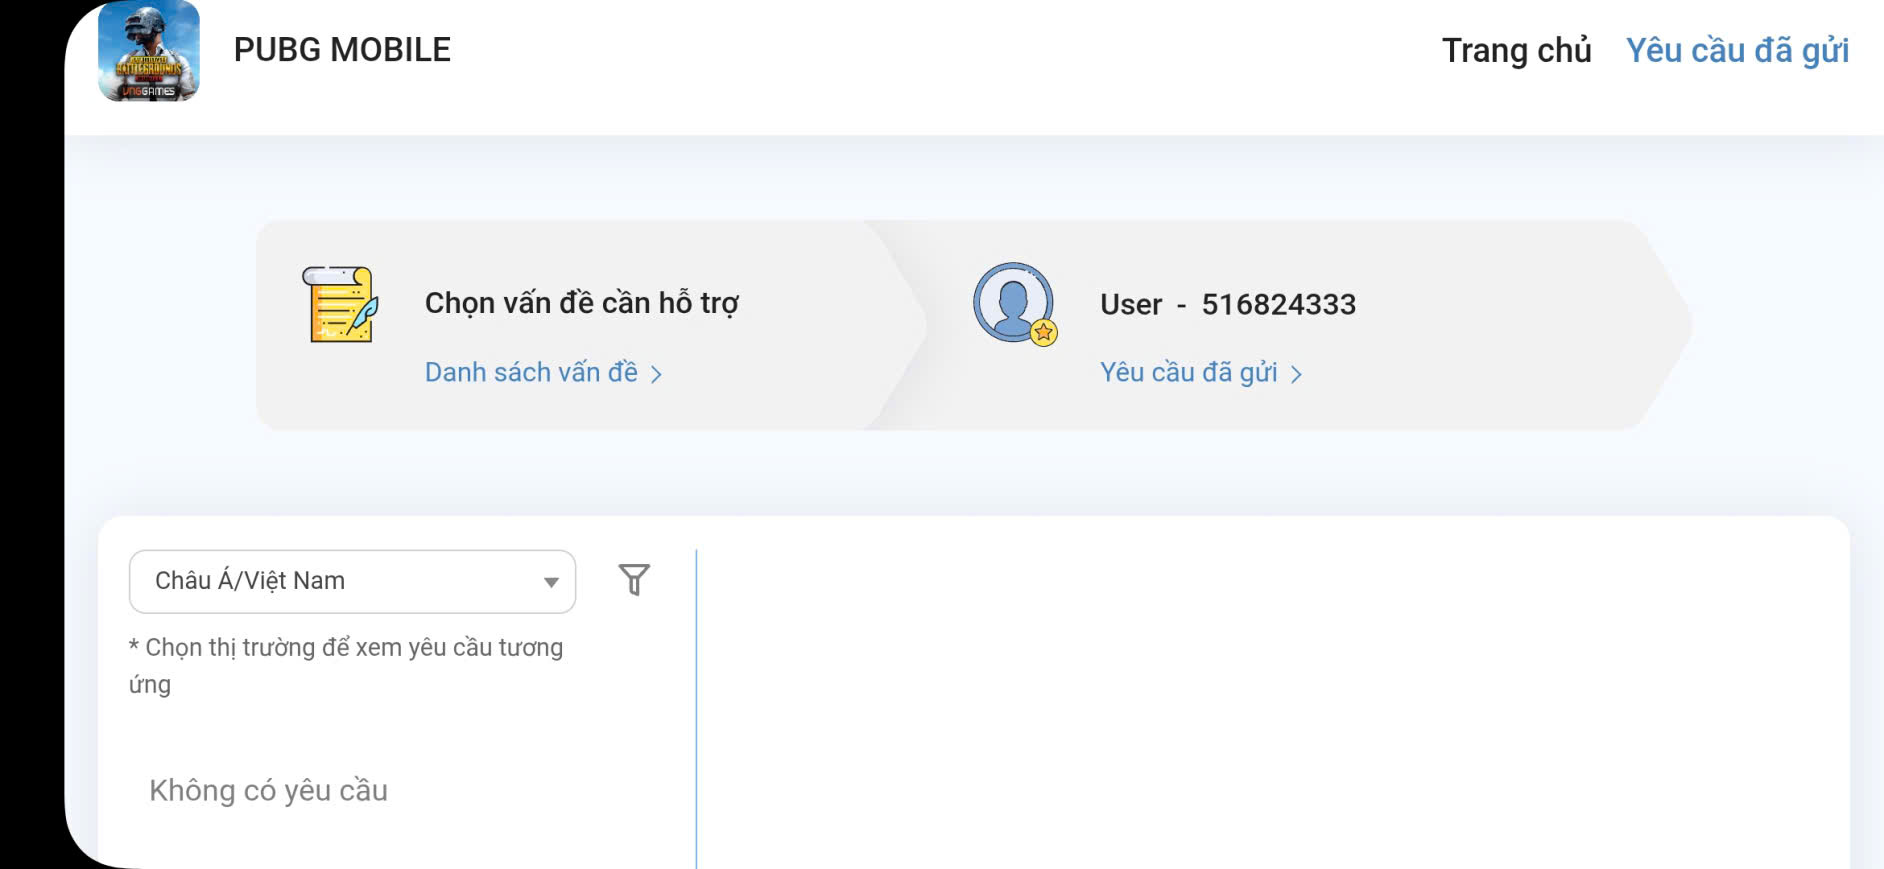Click the Không có yêu cầu empty message
Screen dimensions: 1884x869
(268, 790)
